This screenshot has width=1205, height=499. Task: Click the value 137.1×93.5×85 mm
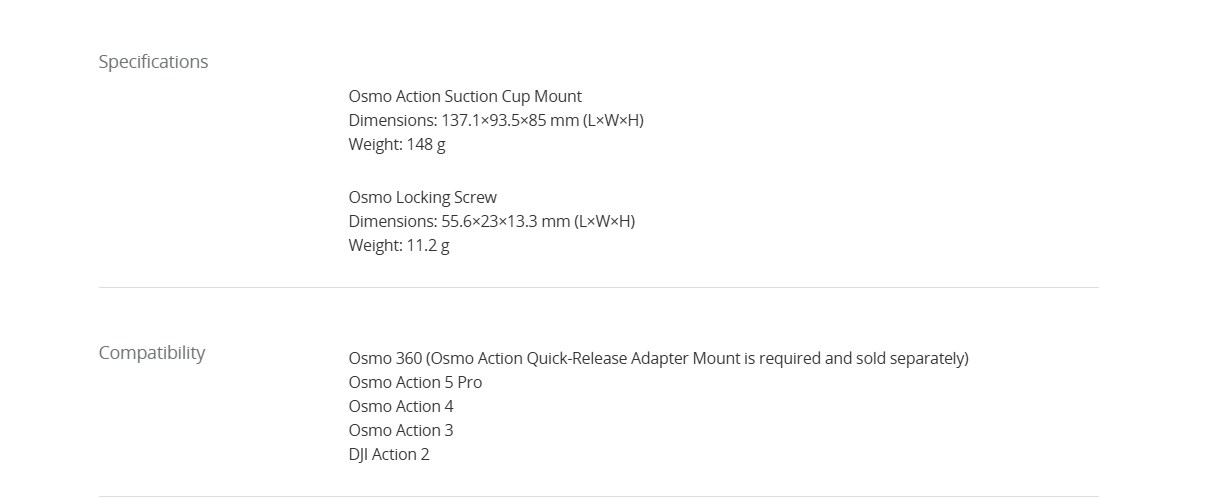pos(510,120)
